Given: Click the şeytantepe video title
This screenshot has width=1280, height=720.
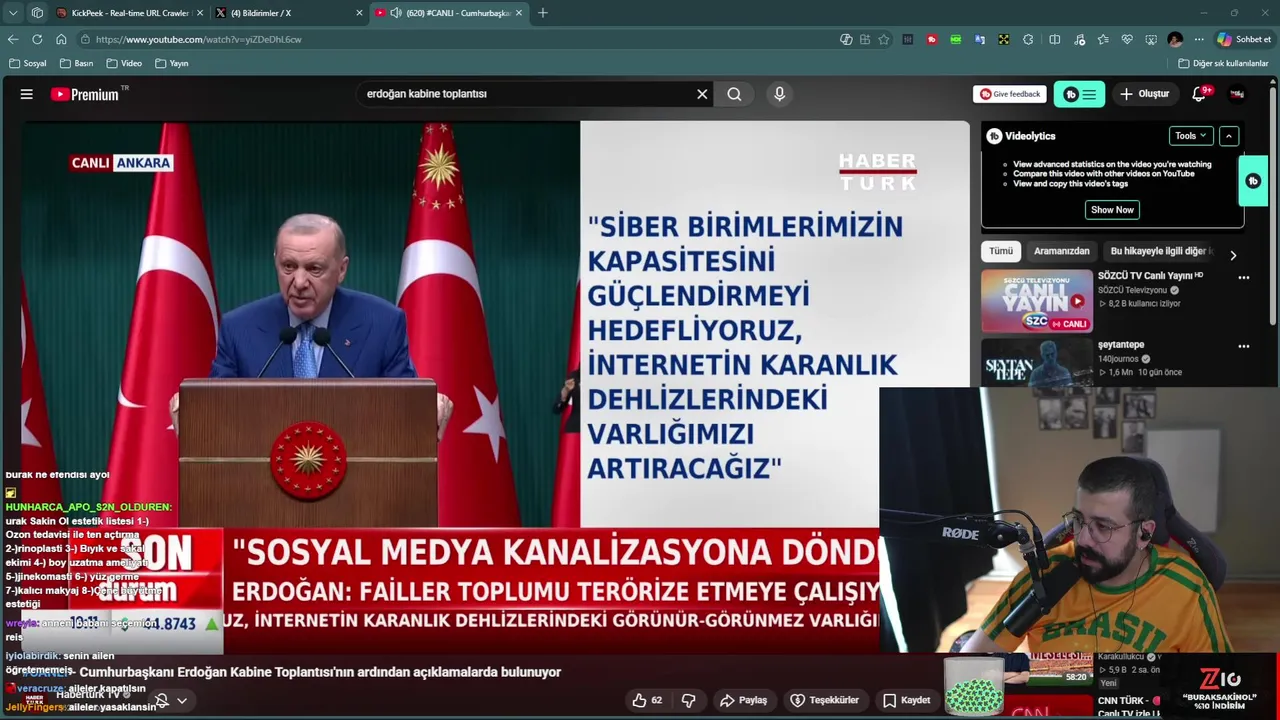Looking at the screenshot, I should 1121,344.
